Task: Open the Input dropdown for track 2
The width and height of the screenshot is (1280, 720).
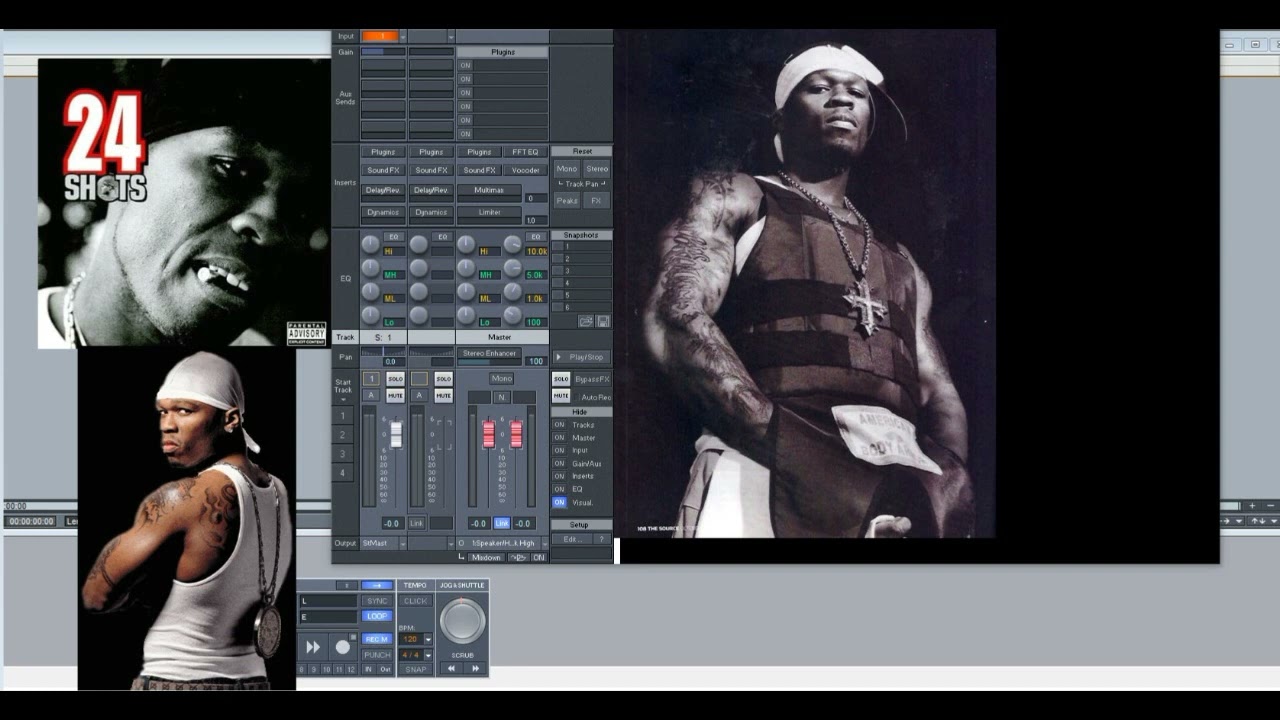Action: click(x=451, y=36)
